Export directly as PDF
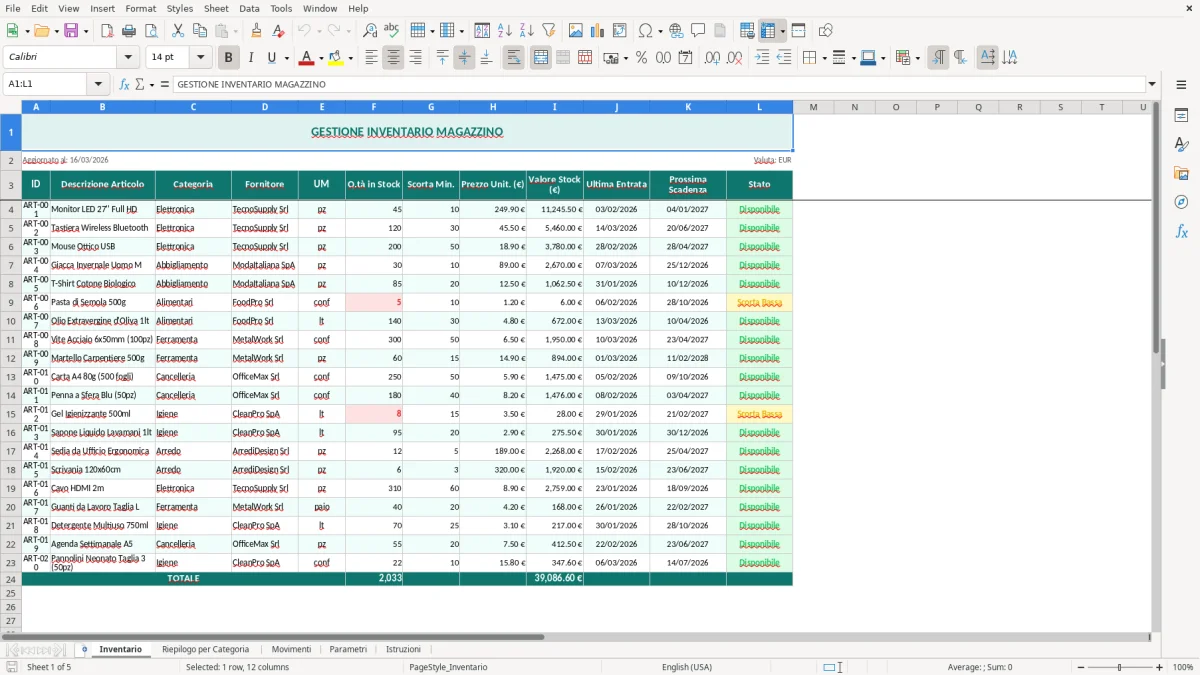The width and height of the screenshot is (1200, 675). [107, 31]
